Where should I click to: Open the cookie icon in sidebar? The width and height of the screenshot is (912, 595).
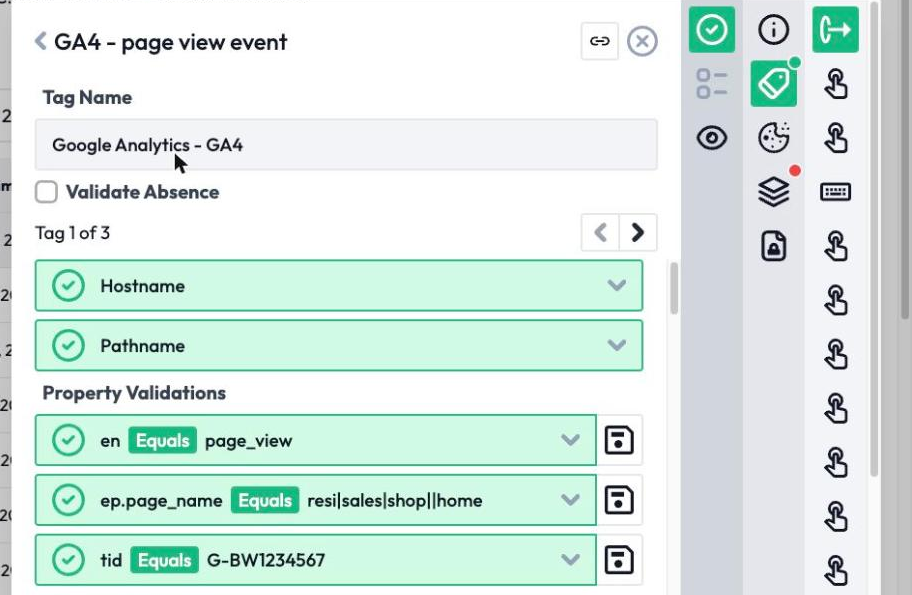[774, 138]
